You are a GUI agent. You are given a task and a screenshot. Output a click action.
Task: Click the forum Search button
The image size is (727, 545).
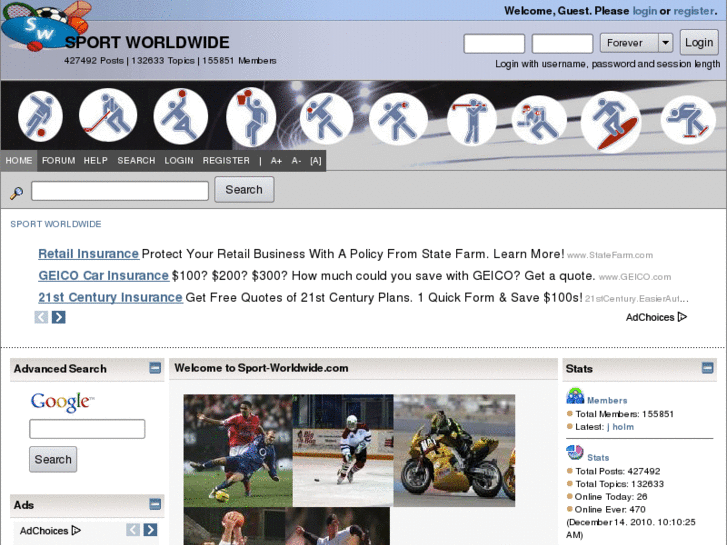(244, 189)
